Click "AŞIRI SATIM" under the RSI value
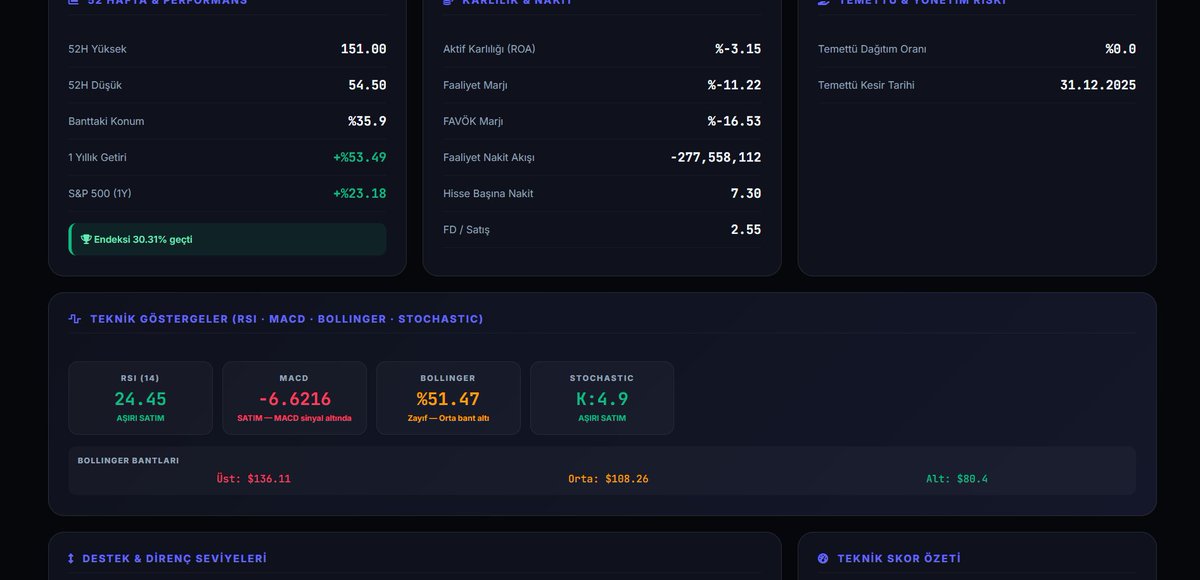The image size is (1200, 580). (140, 418)
